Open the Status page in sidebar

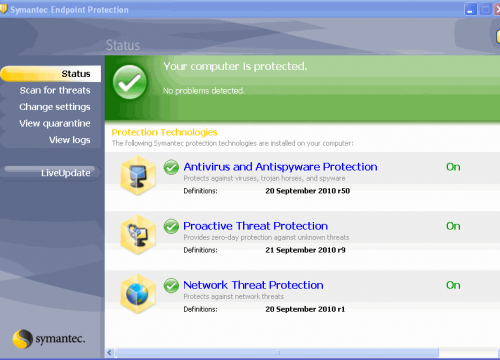pos(51,74)
